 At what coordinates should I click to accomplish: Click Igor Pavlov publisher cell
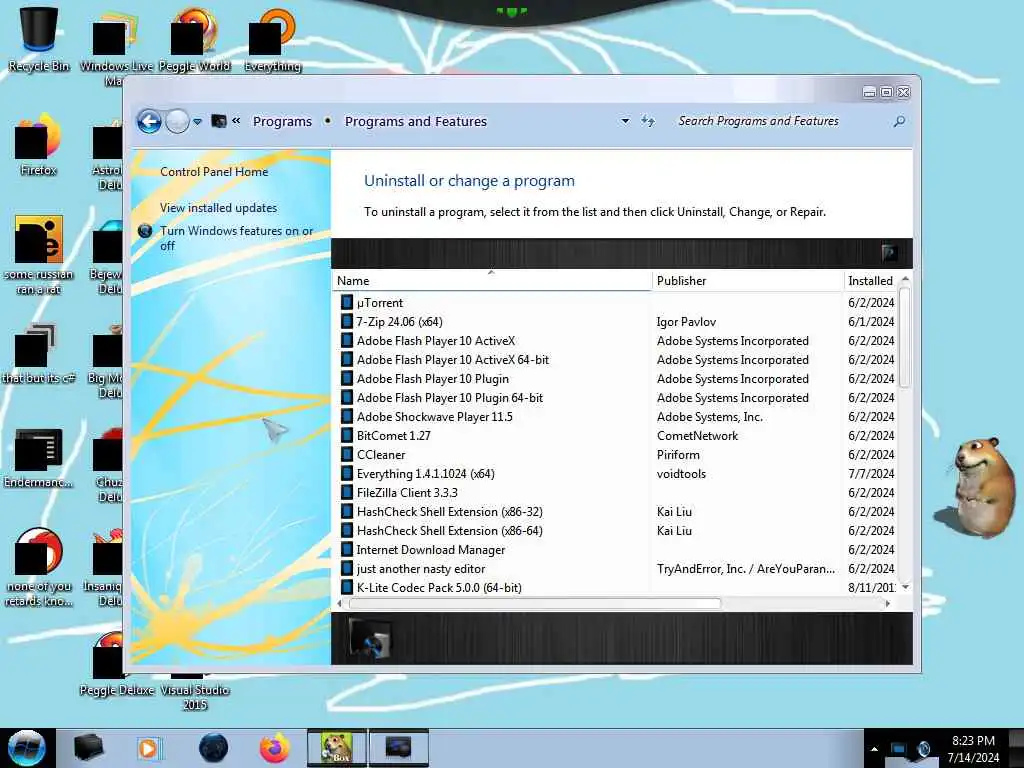pos(686,321)
